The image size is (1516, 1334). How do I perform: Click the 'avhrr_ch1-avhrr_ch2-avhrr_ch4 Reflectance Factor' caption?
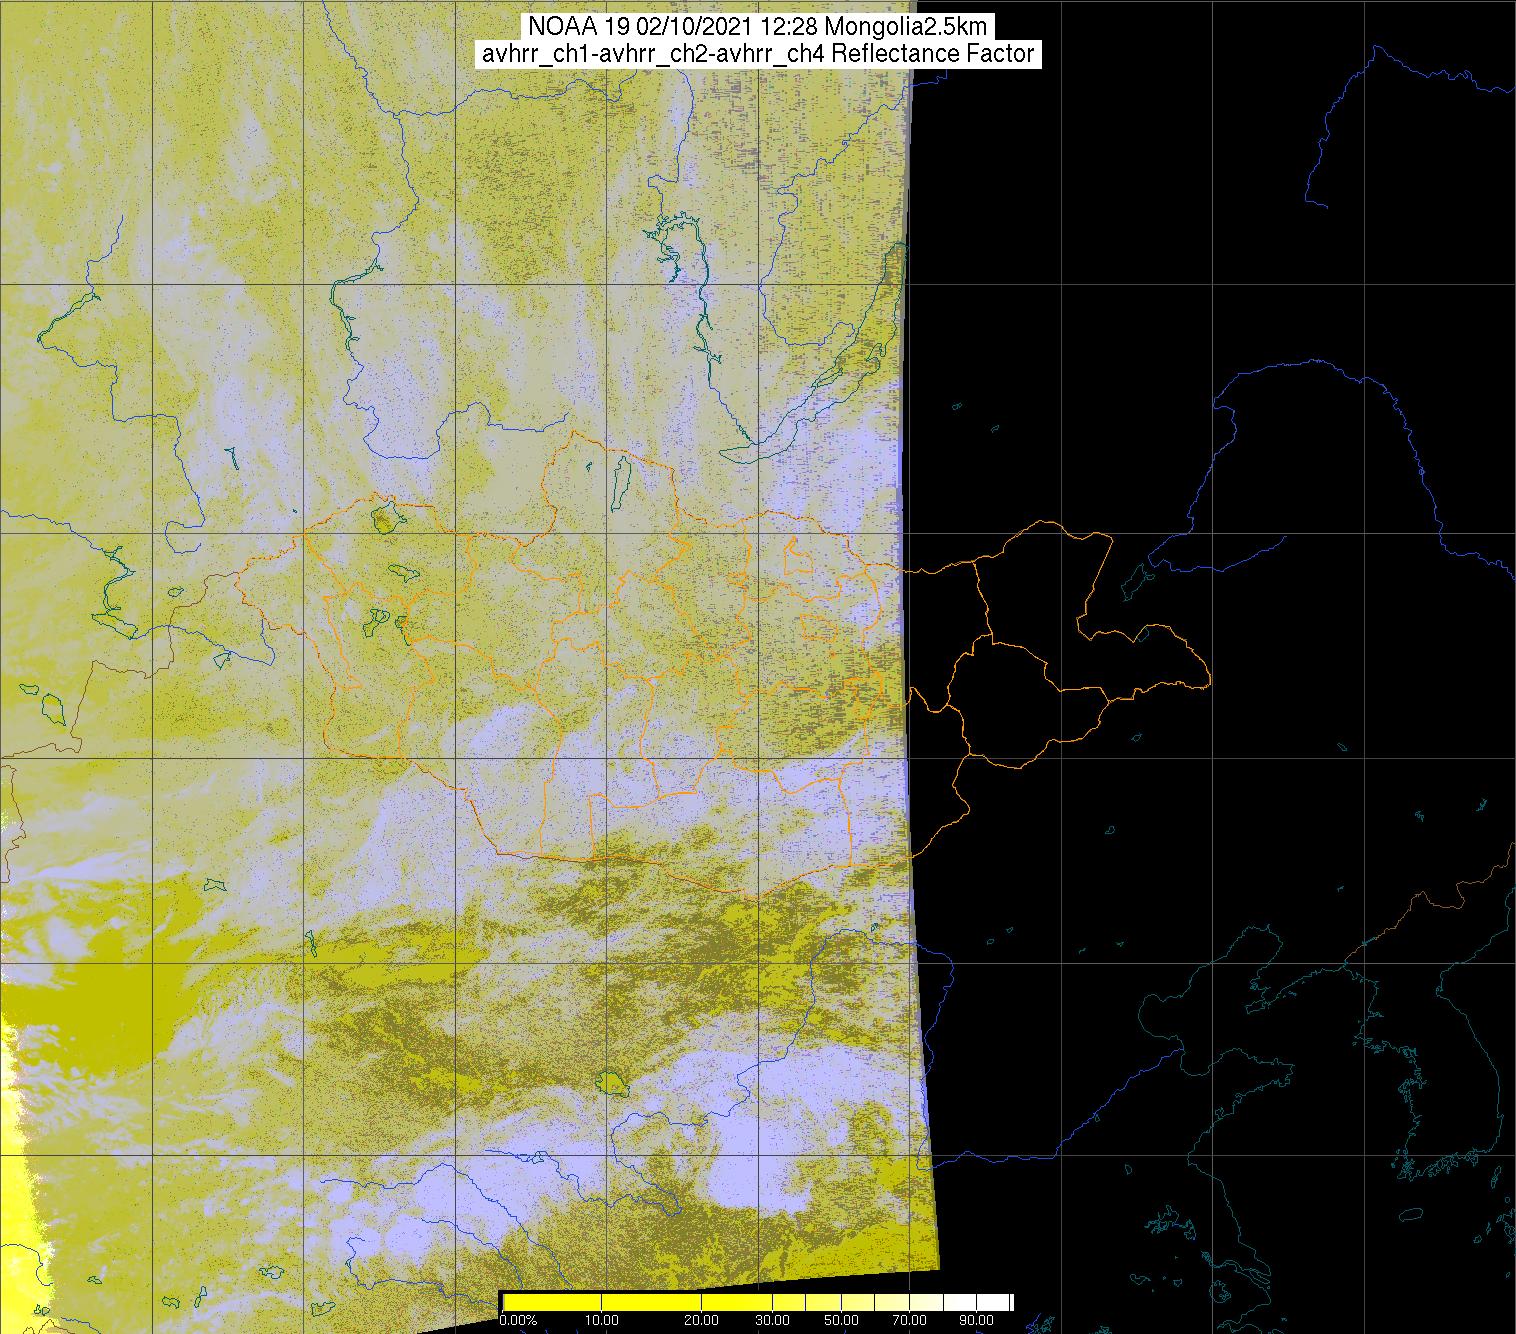(758, 54)
